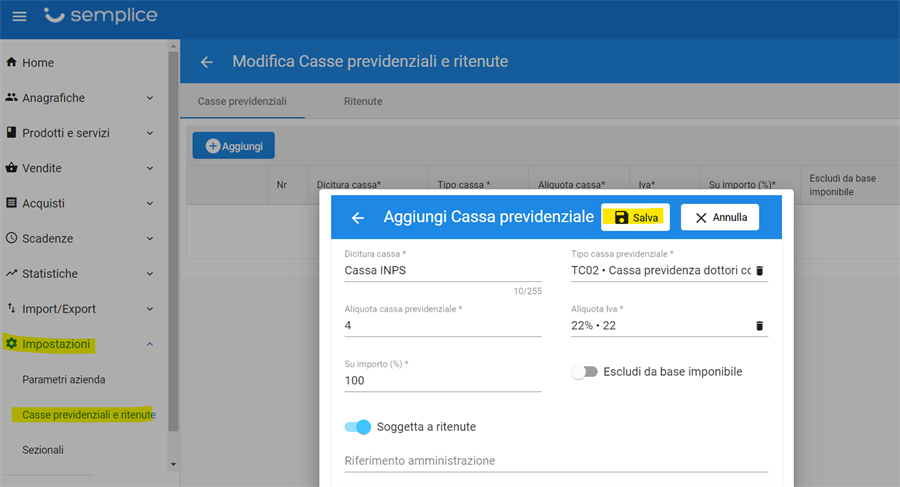The width and height of the screenshot is (900, 487).
Task: Open Parametri azienda settings
Action: click(64, 380)
